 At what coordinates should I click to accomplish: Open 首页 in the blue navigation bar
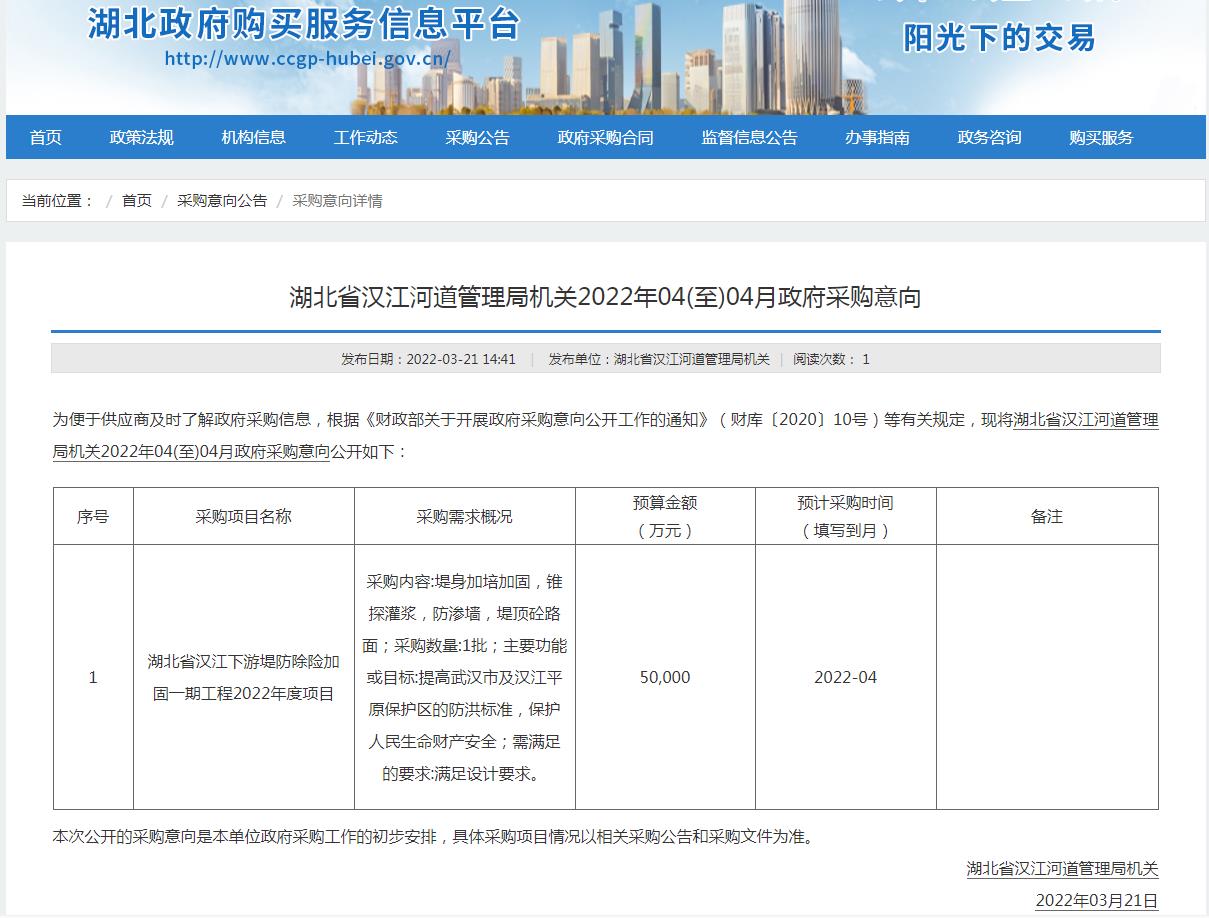click(46, 138)
